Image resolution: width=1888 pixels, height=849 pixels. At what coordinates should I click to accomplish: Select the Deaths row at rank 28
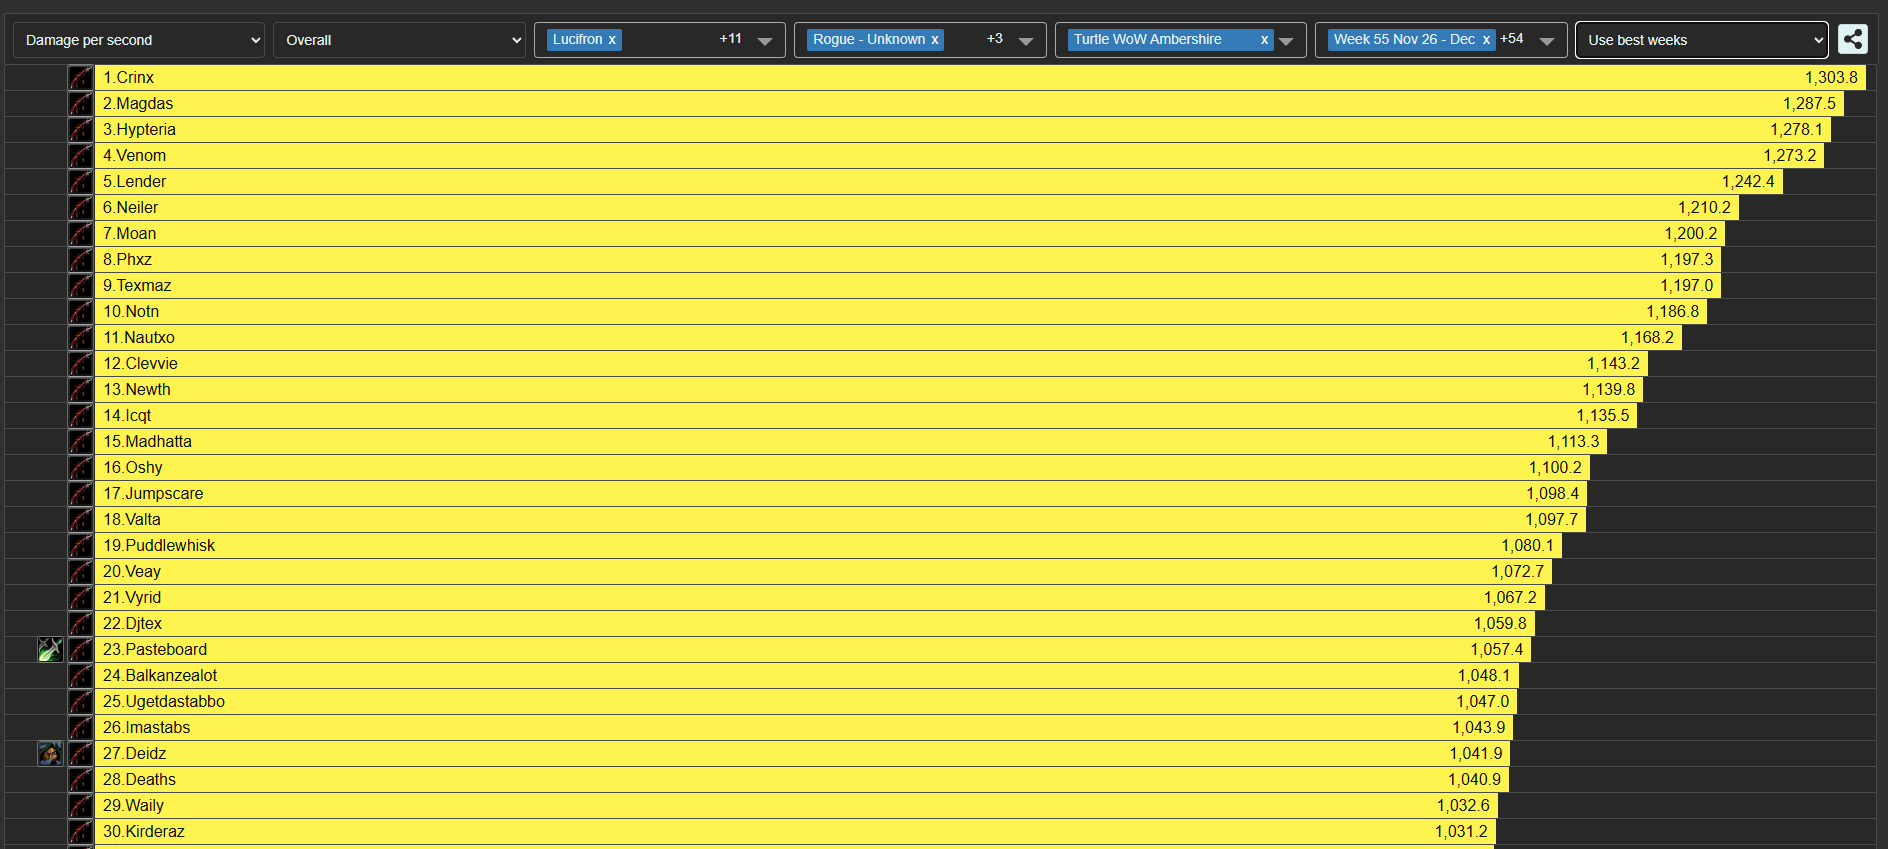(802, 779)
